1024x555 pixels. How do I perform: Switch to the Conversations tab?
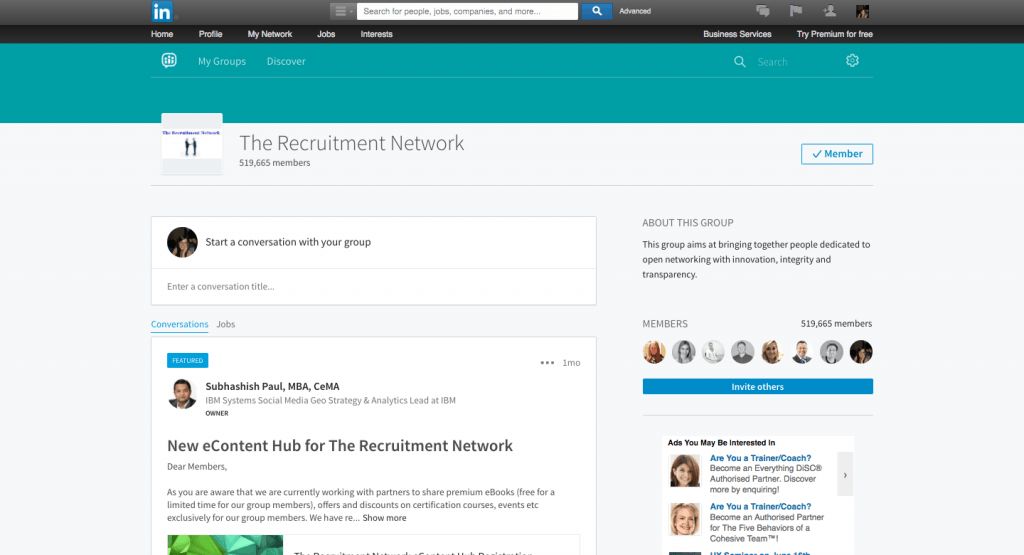180,325
